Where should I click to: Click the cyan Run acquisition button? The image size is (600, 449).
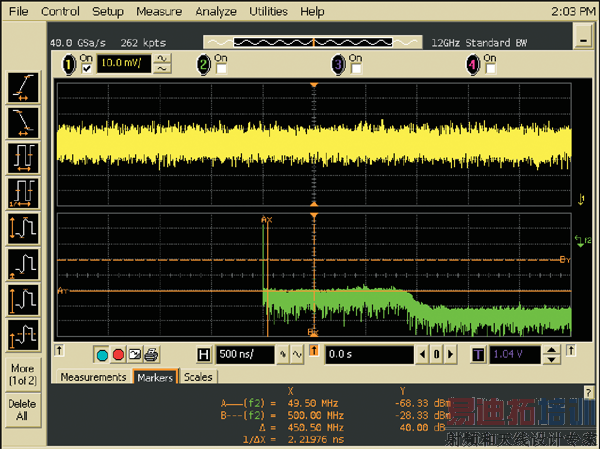102,355
